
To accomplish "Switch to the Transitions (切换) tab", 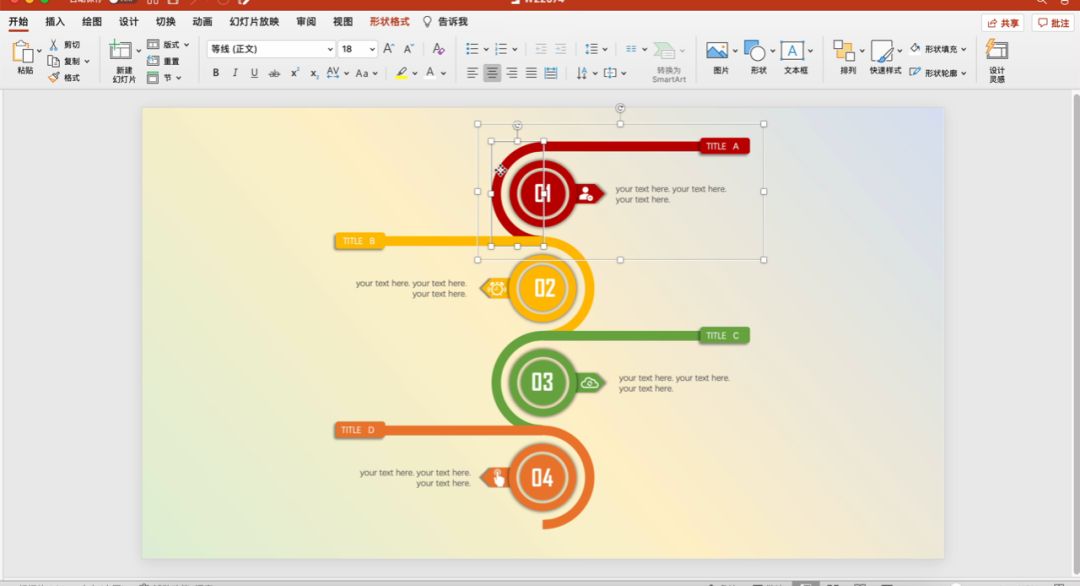I will 165,21.
